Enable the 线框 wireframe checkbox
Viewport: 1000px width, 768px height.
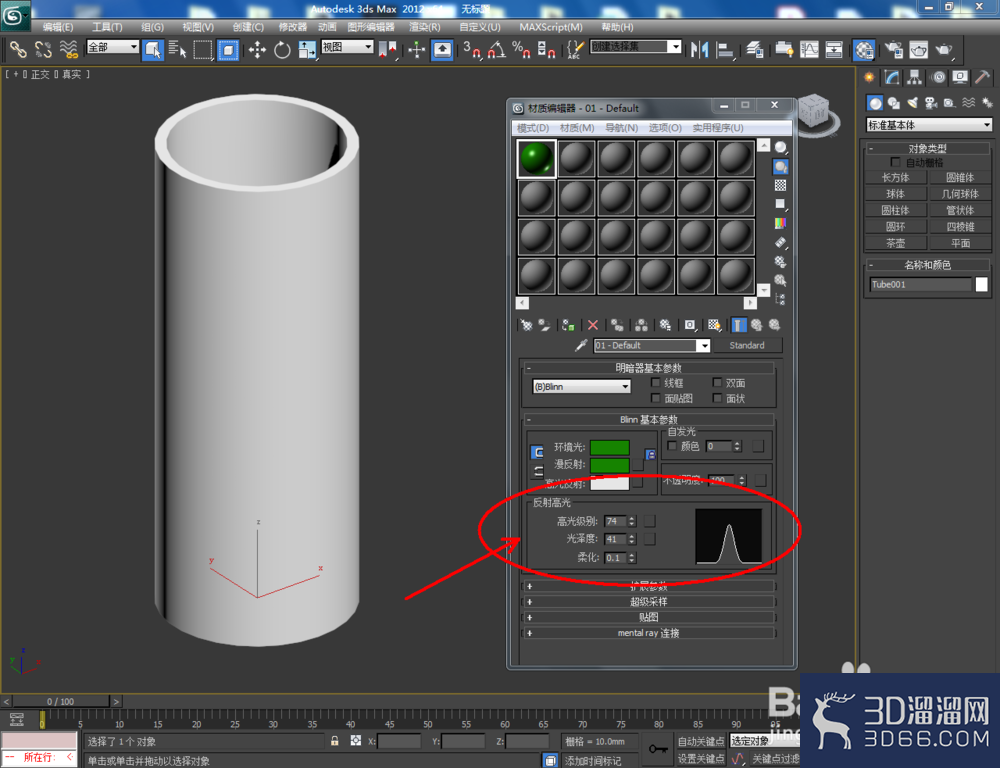coord(655,382)
